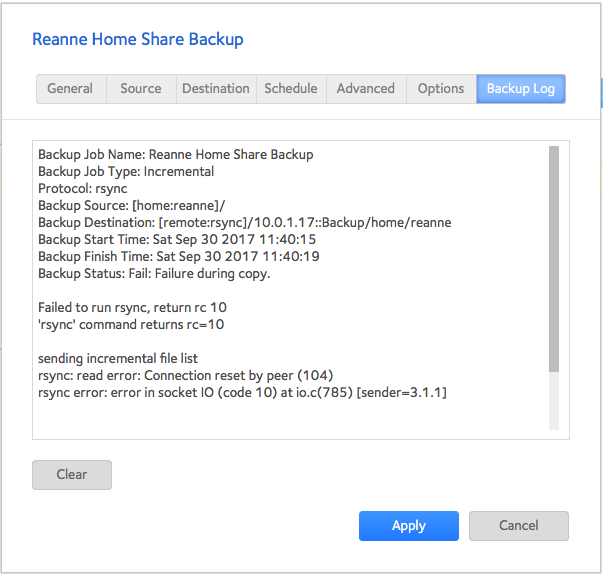Go to the Schedule tab

[x=291, y=89]
